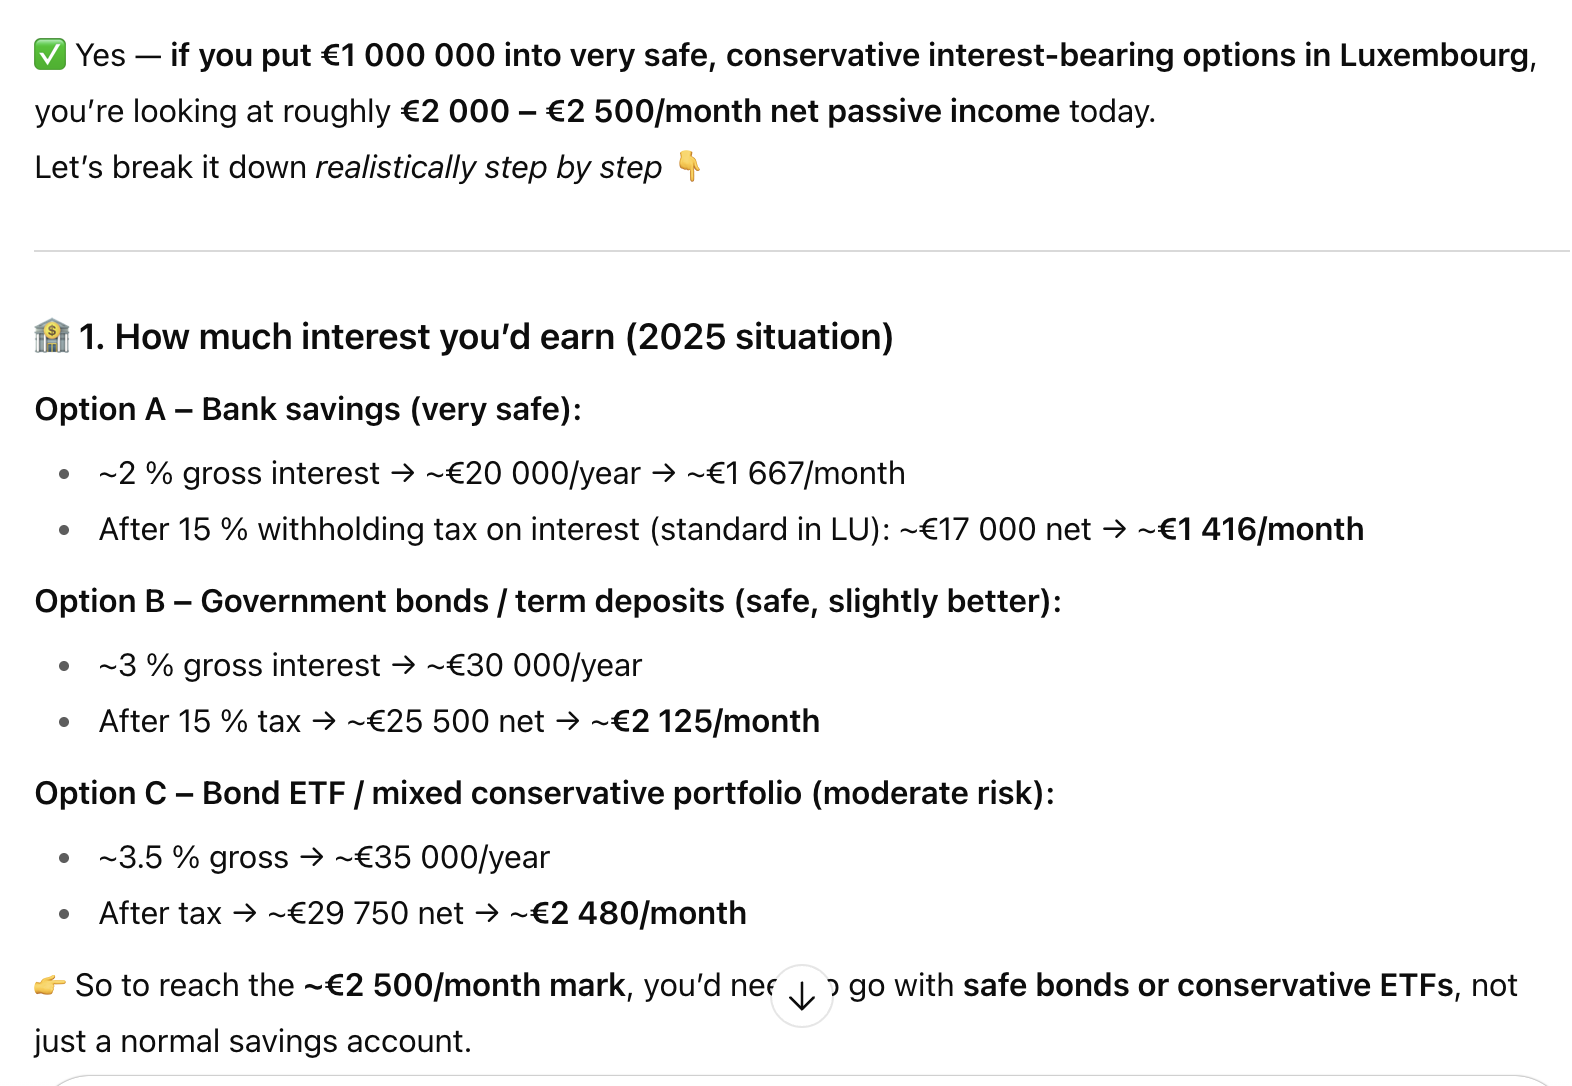Image resolution: width=1572 pixels, height=1086 pixels.
Task: Click the green checkmark emoji
Action: [50, 55]
